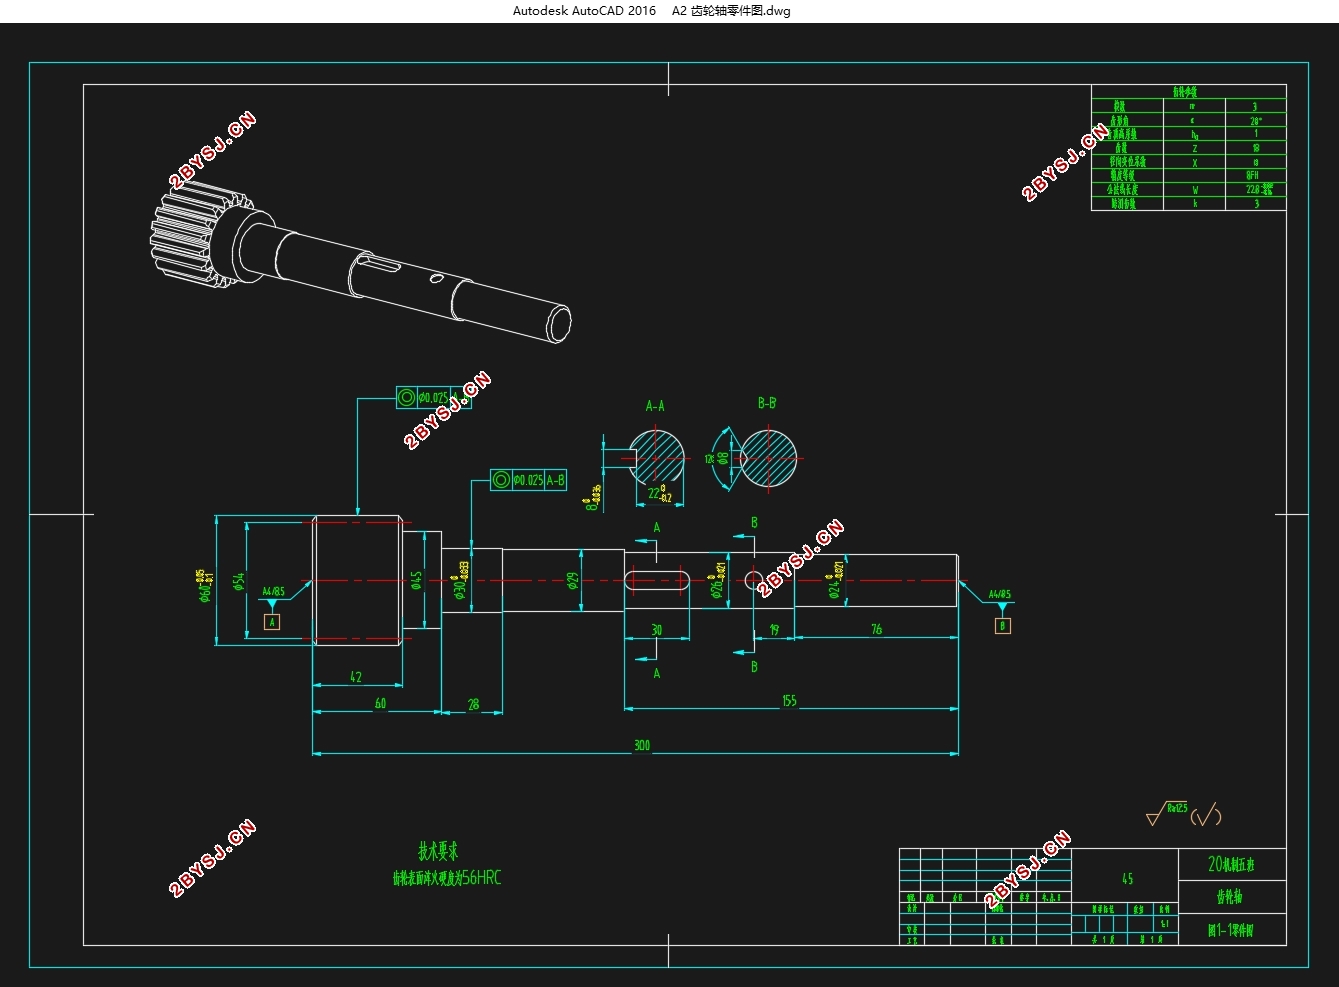Select the B-B section view label
The width and height of the screenshot is (1339, 987).
(767, 403)
